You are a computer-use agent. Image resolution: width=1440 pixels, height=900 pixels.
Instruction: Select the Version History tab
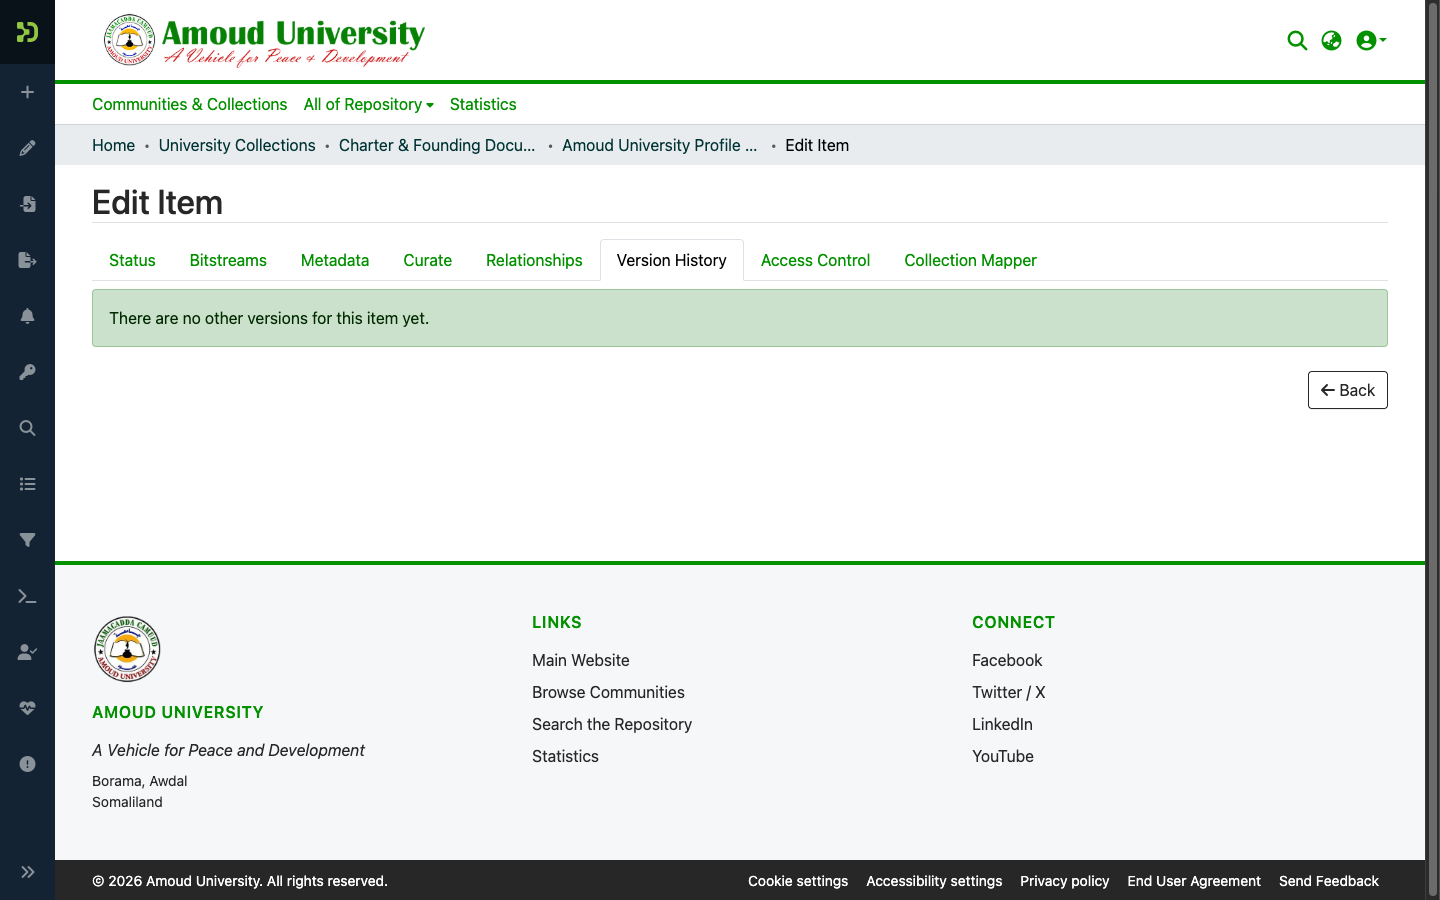point(672,260)
